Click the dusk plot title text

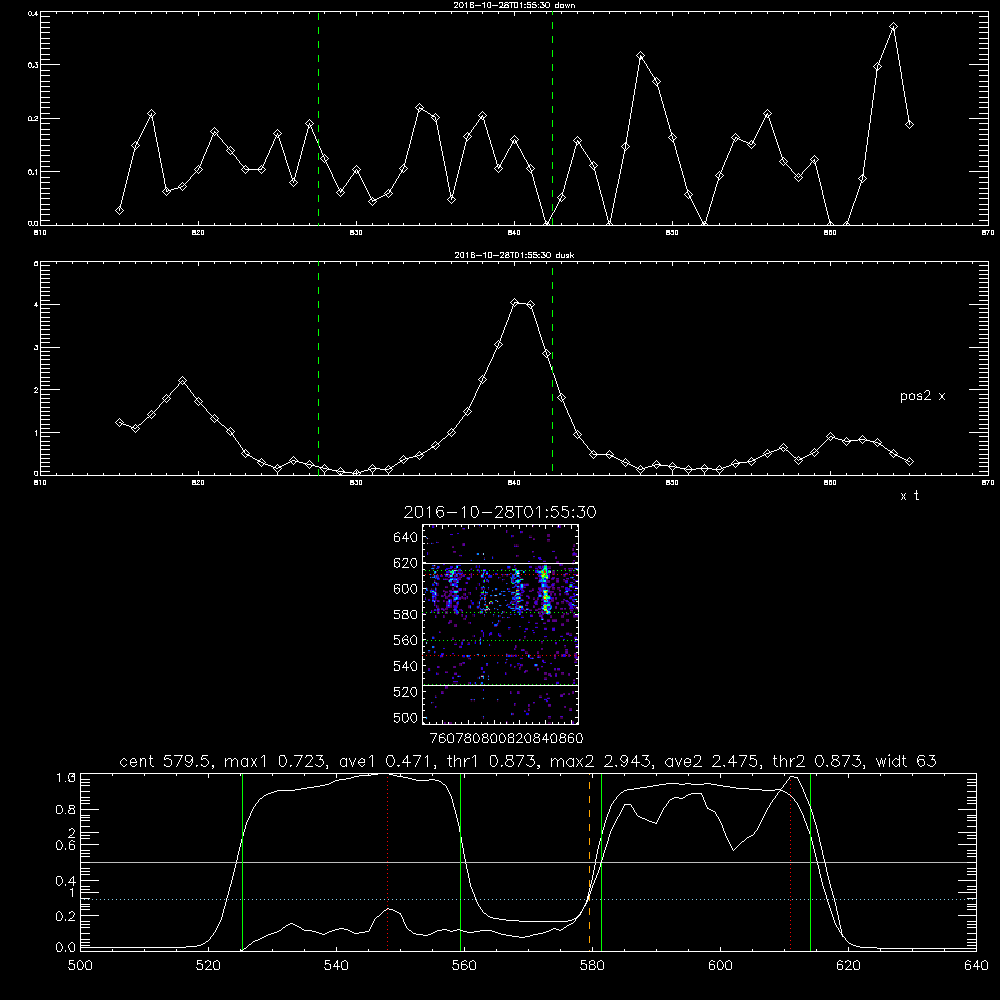coord(514,254)
